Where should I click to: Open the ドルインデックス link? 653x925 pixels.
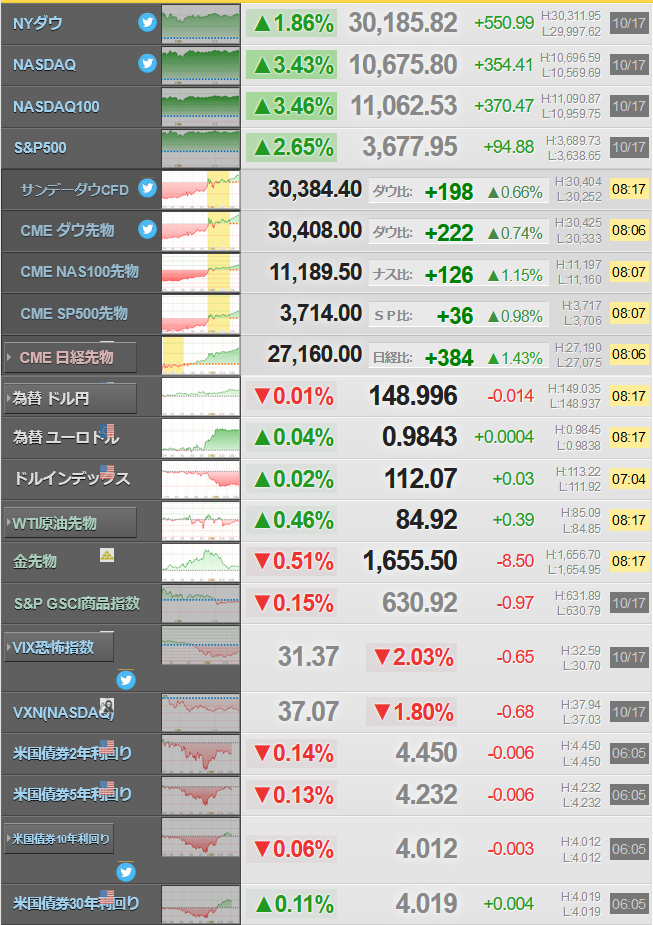tap(72, 478)
